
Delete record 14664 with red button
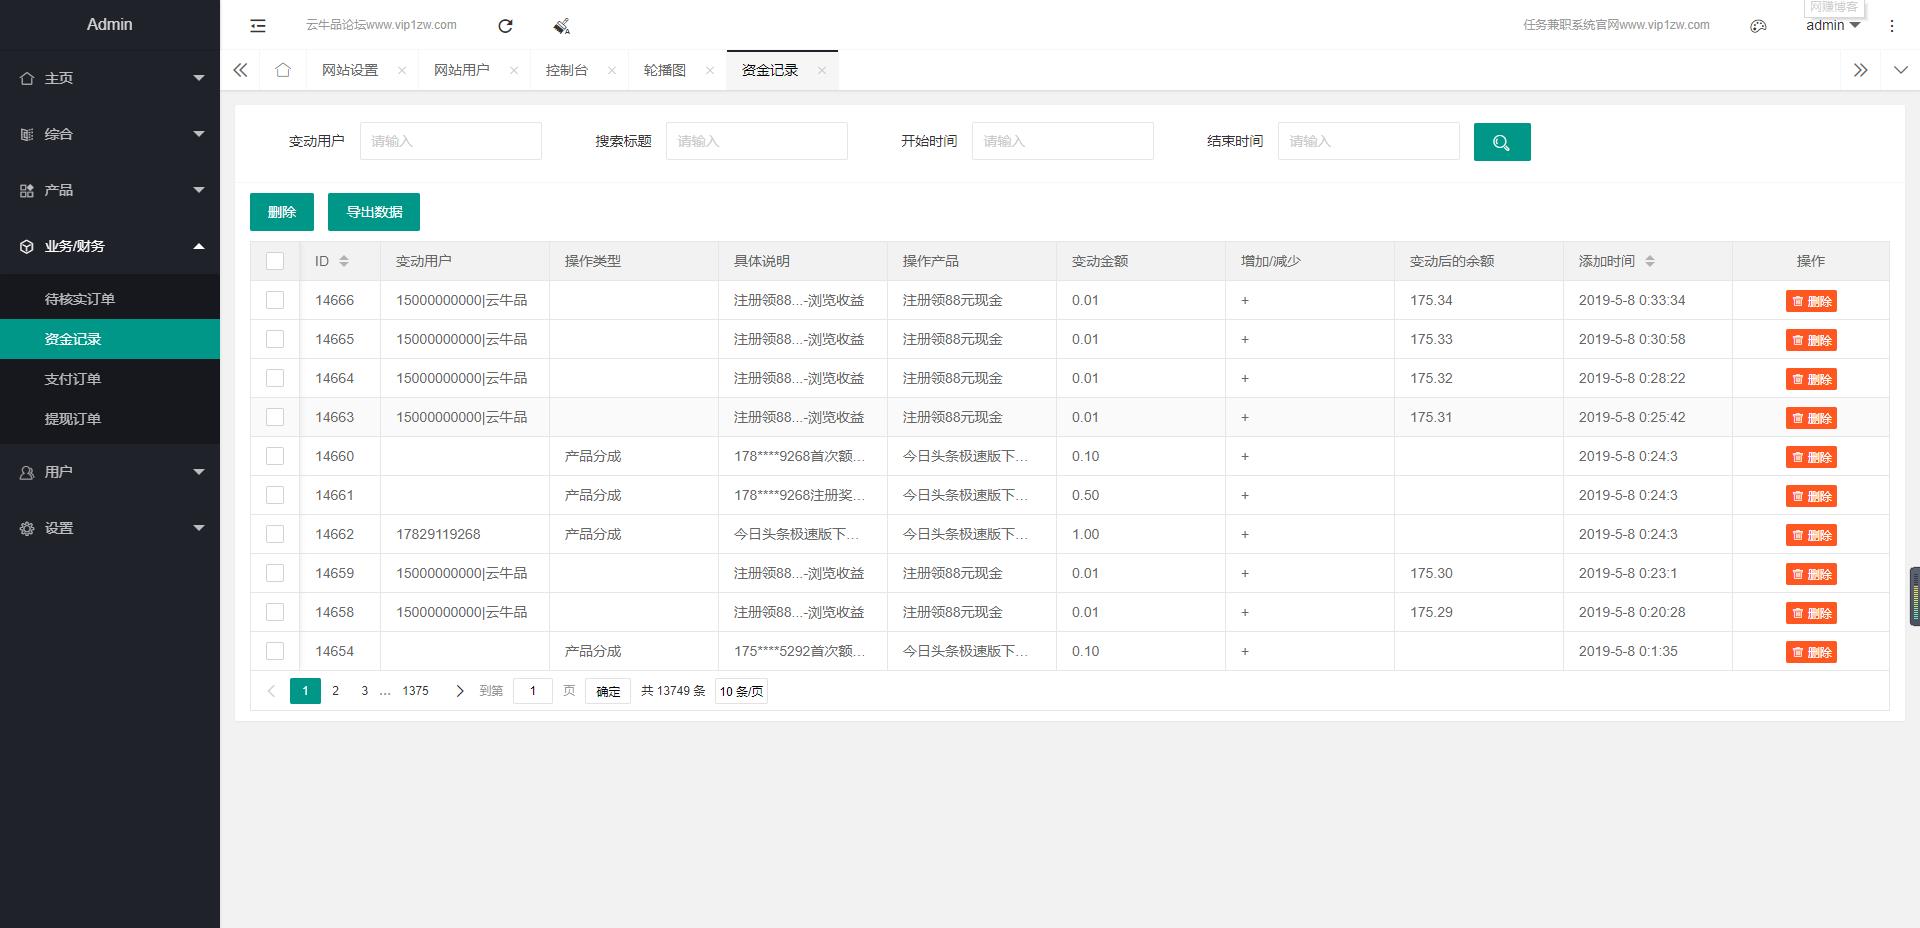[1811, 379]
